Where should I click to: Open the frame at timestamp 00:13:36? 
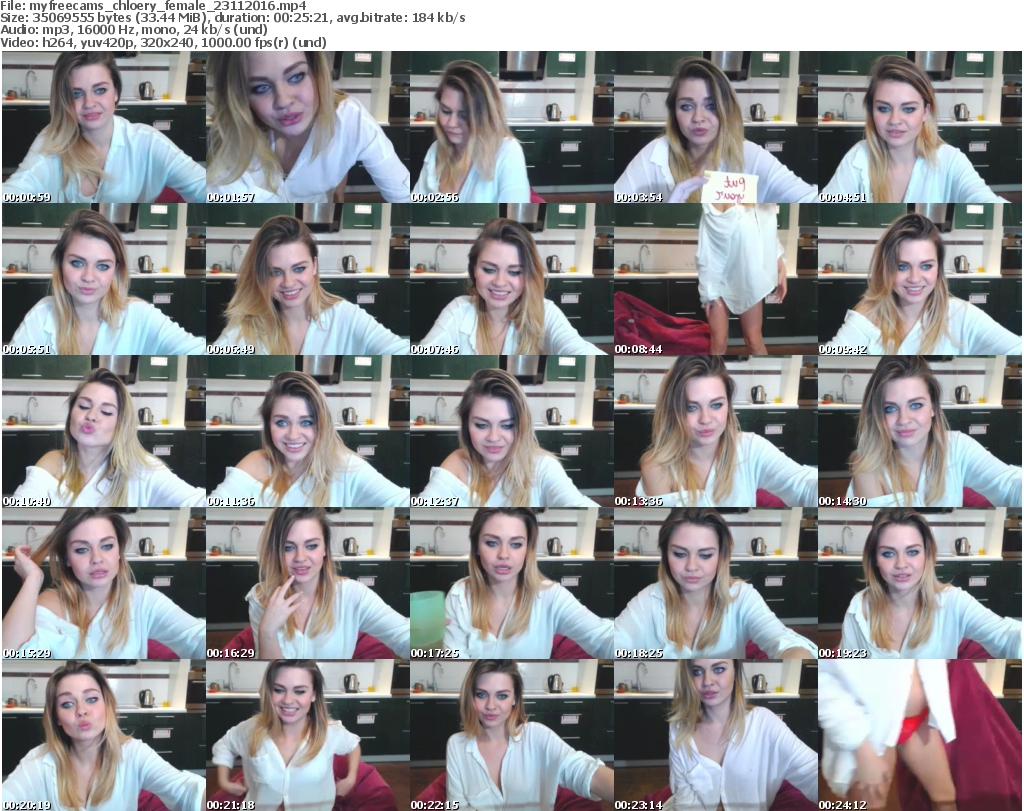point(715,431)
